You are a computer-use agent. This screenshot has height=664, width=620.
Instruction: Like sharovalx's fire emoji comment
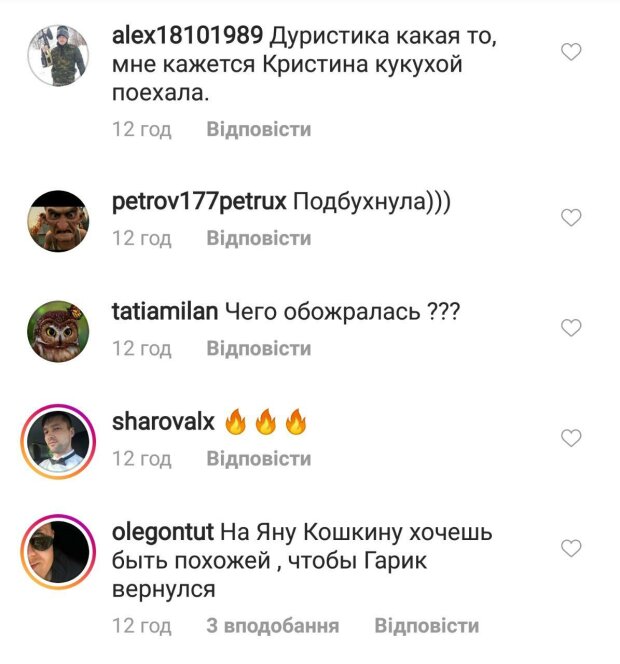point(571,438)
